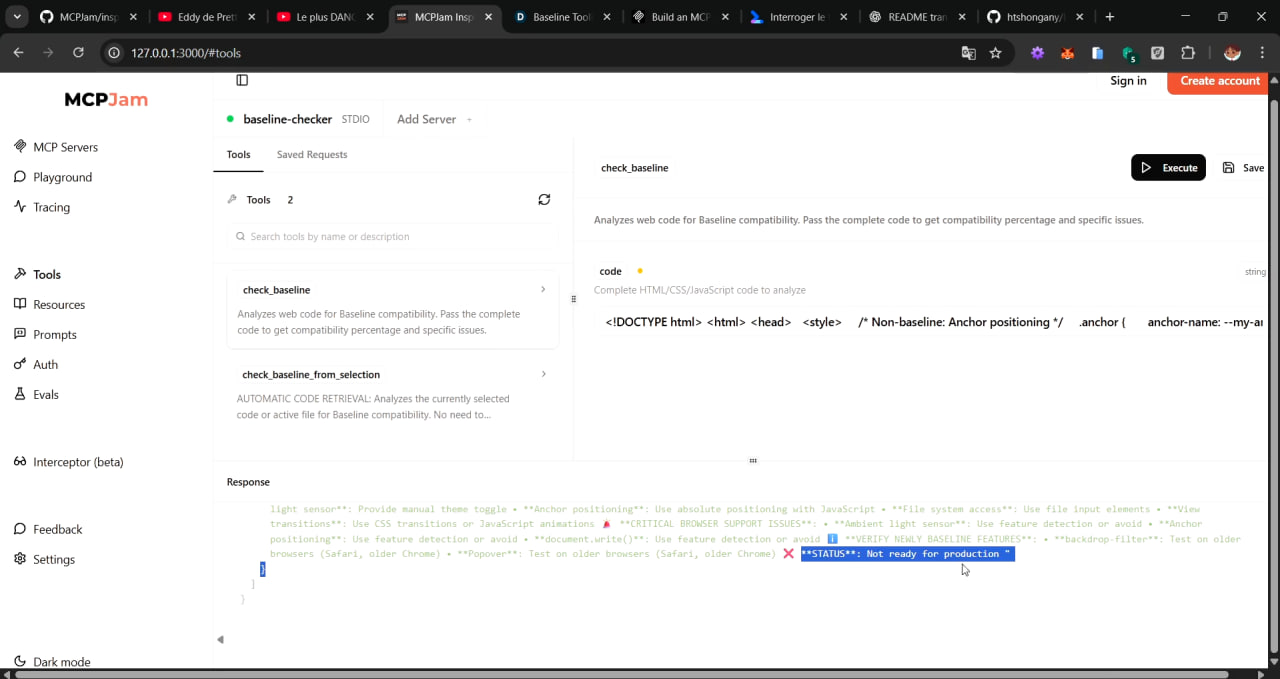Open the Feedback page
Image resolution: width=1280 pixels, height=679 pixels.
(48, 529)
